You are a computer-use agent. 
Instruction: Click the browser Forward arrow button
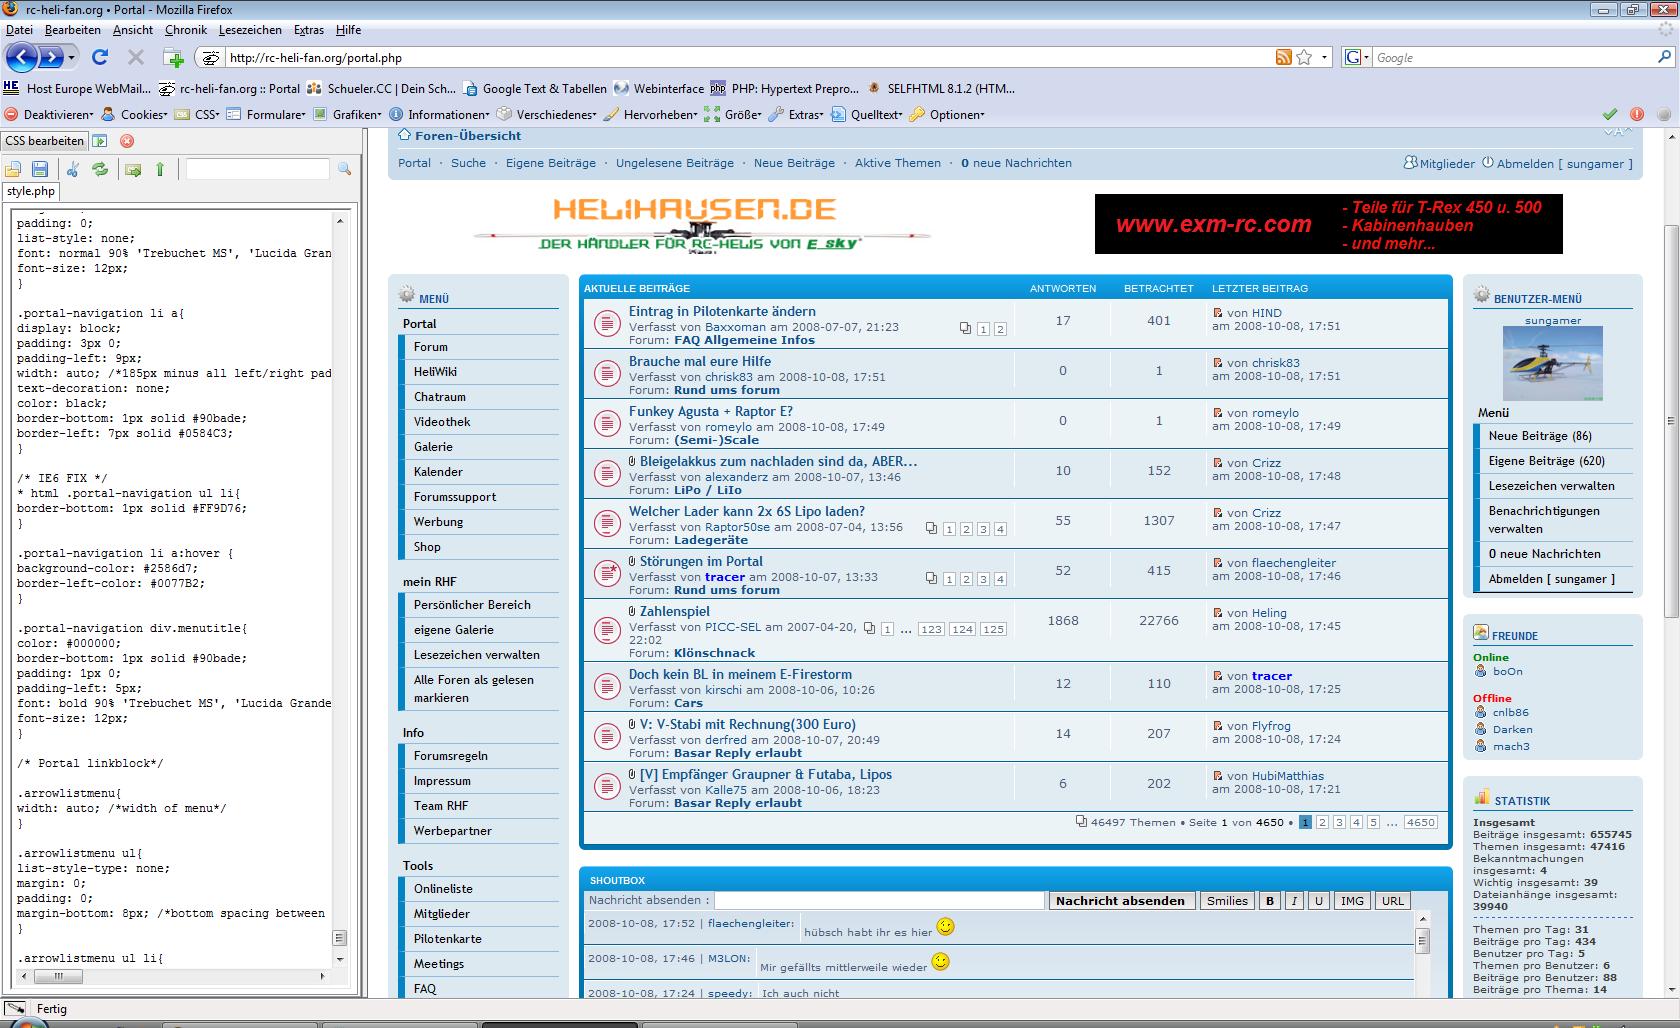pyautogui.click(x=50, y=57)
